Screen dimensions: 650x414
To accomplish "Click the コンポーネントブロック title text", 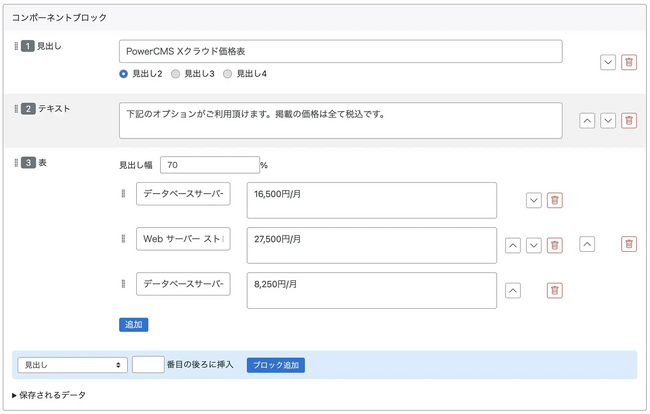I will point(59,17).
